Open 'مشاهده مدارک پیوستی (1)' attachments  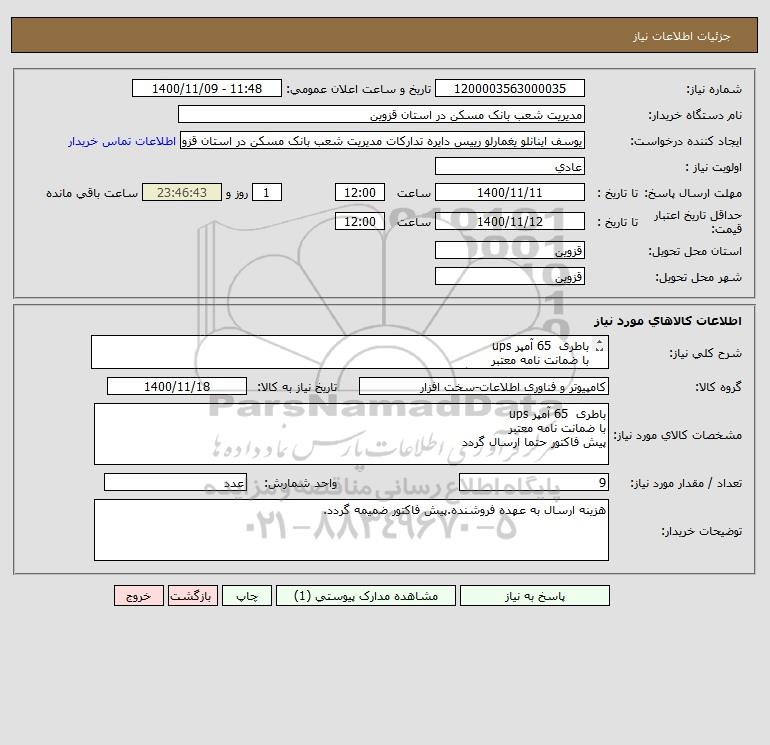366,596
